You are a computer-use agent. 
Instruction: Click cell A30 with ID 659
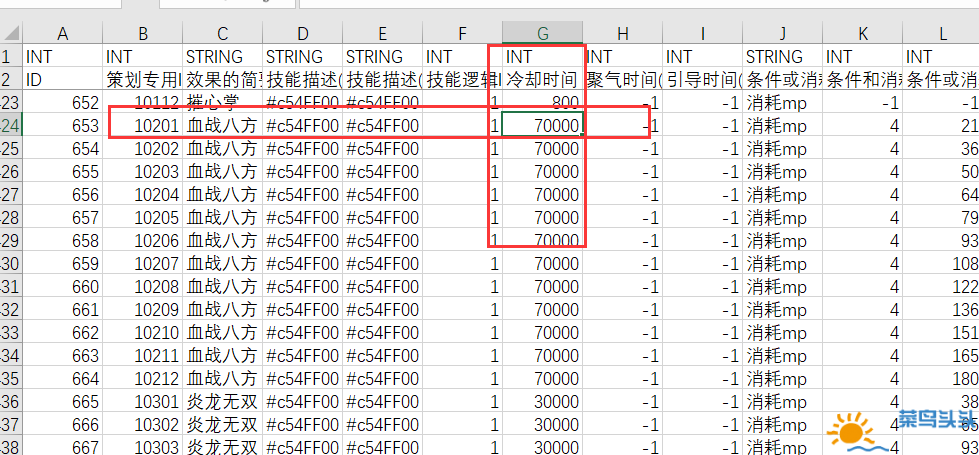click(63, 263)
